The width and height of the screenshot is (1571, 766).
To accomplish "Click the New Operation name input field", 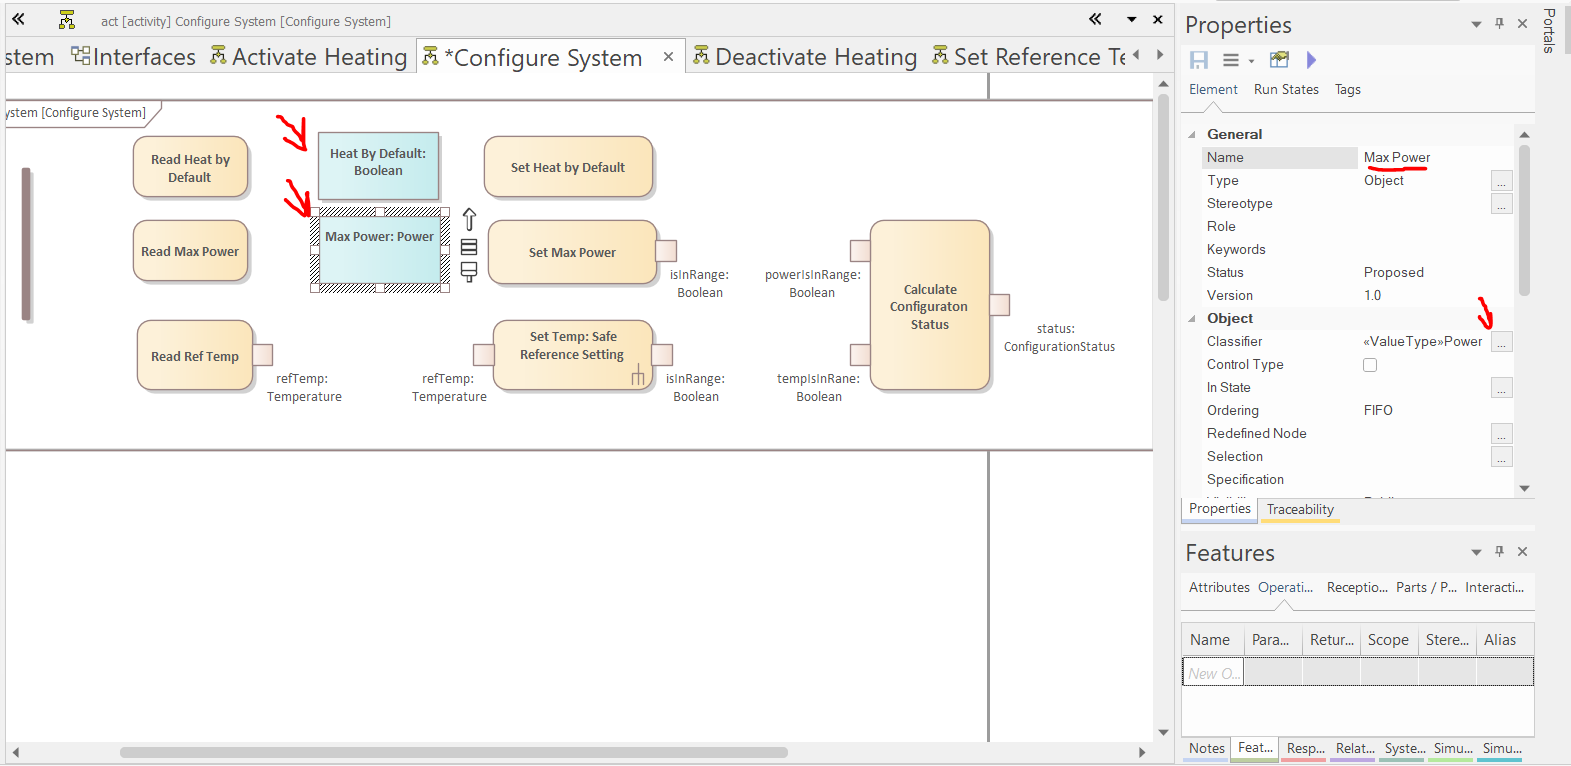I will pyautogui.click(x=1213, y=673).
